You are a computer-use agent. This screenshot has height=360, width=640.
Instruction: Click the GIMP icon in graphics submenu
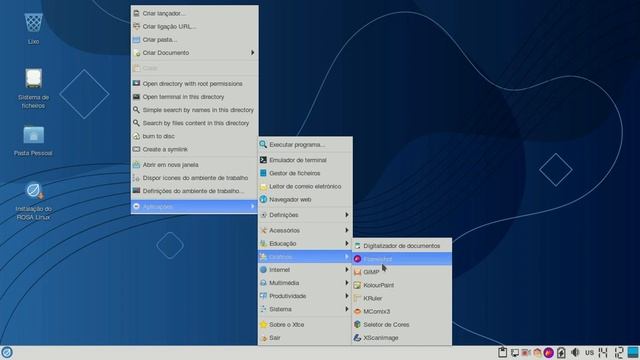(x=358, y=272)
